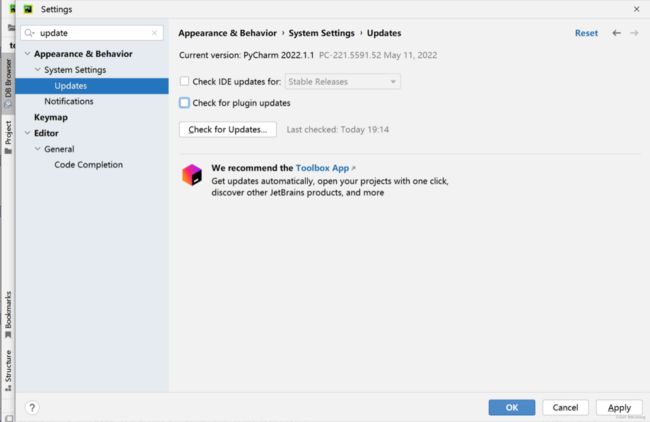Open the Project tool window
The height and width of the screenshot is (422, 650).
(8, 137)
